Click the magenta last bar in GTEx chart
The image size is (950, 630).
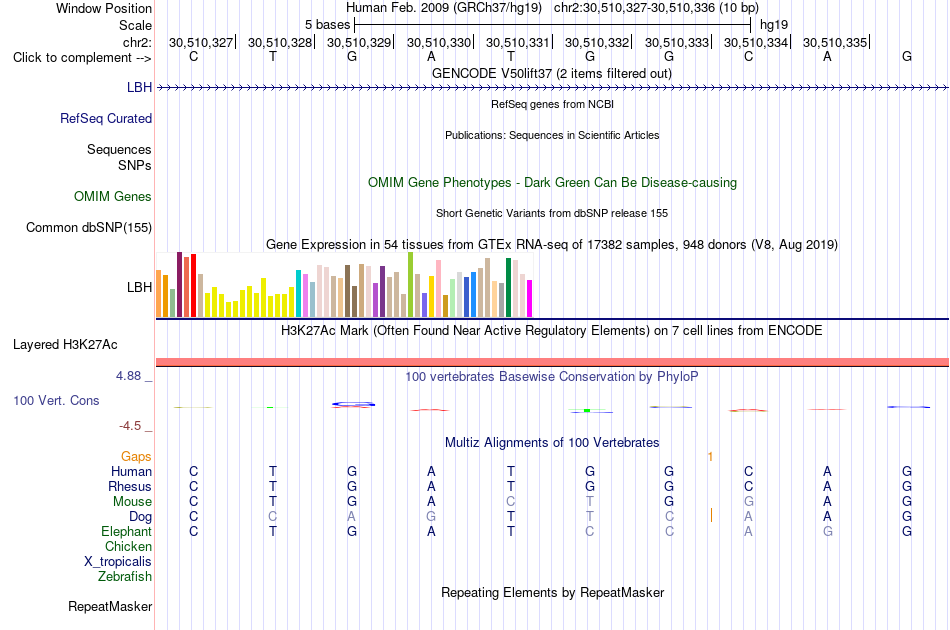(530, 299)
